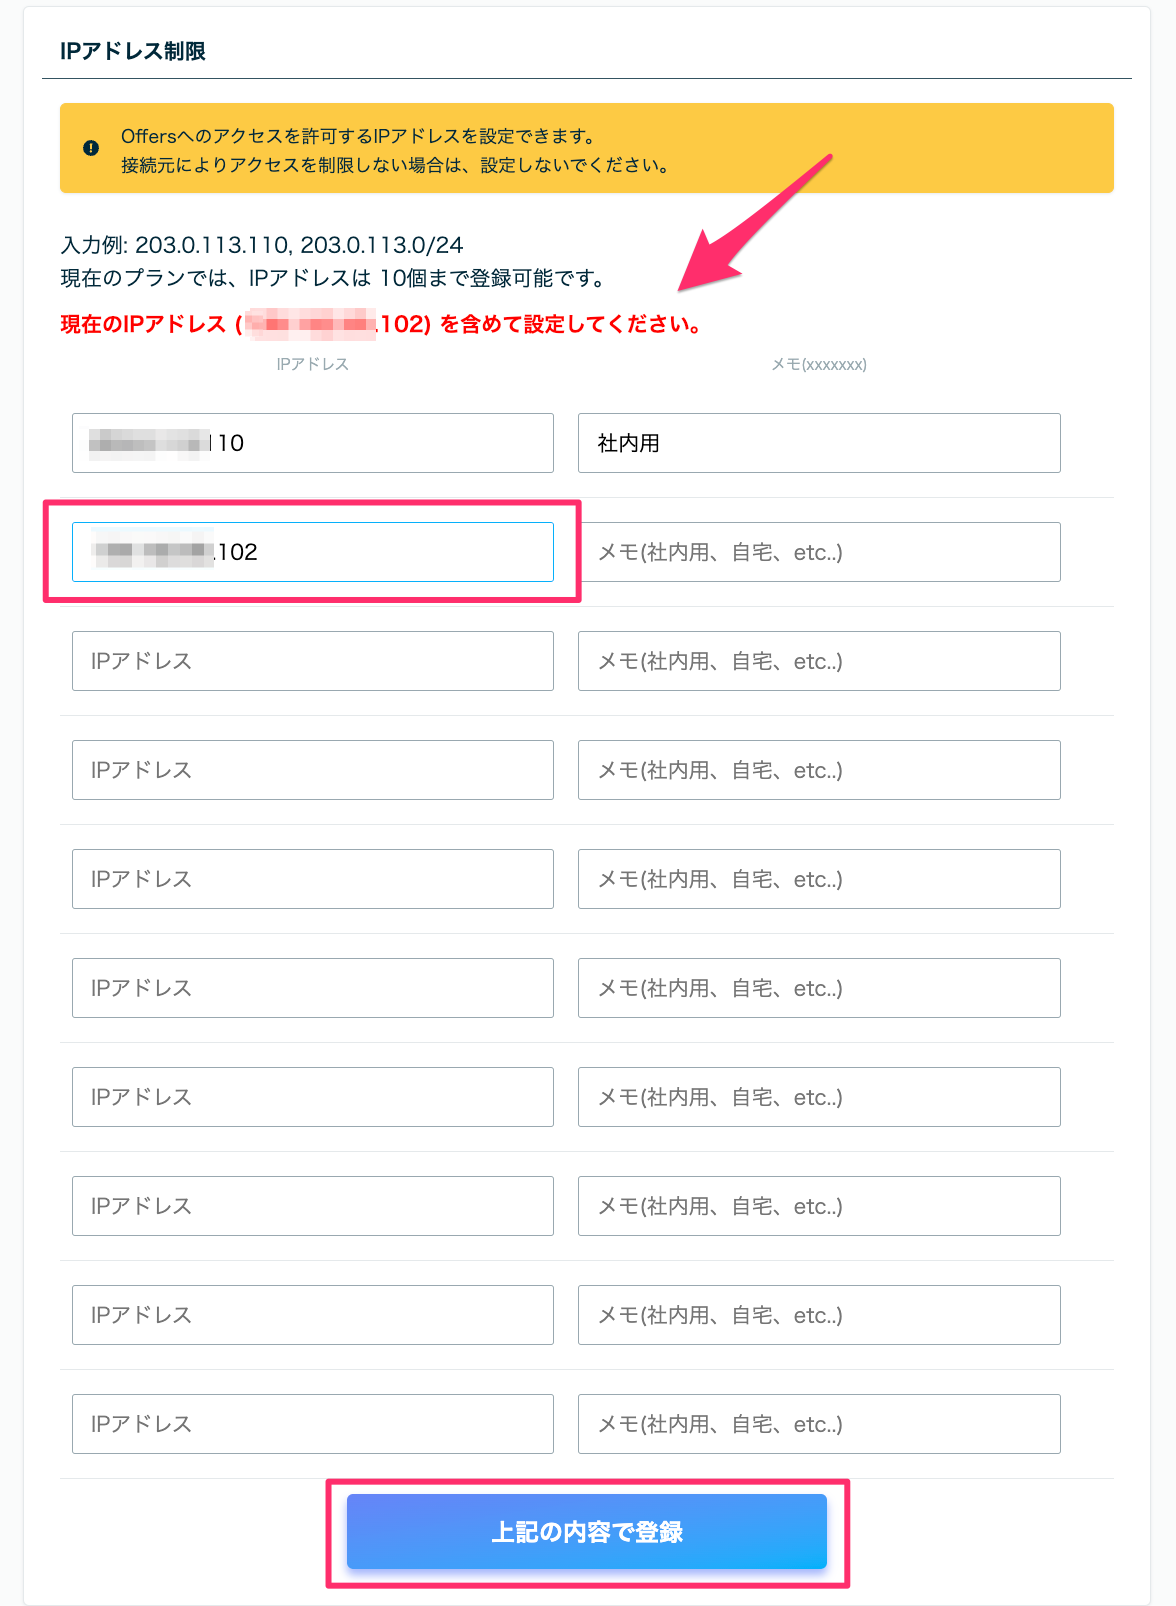Viewport: 1176px width, 1606px height.
Task: Click the third row memo input
Action: coord(819,661)
